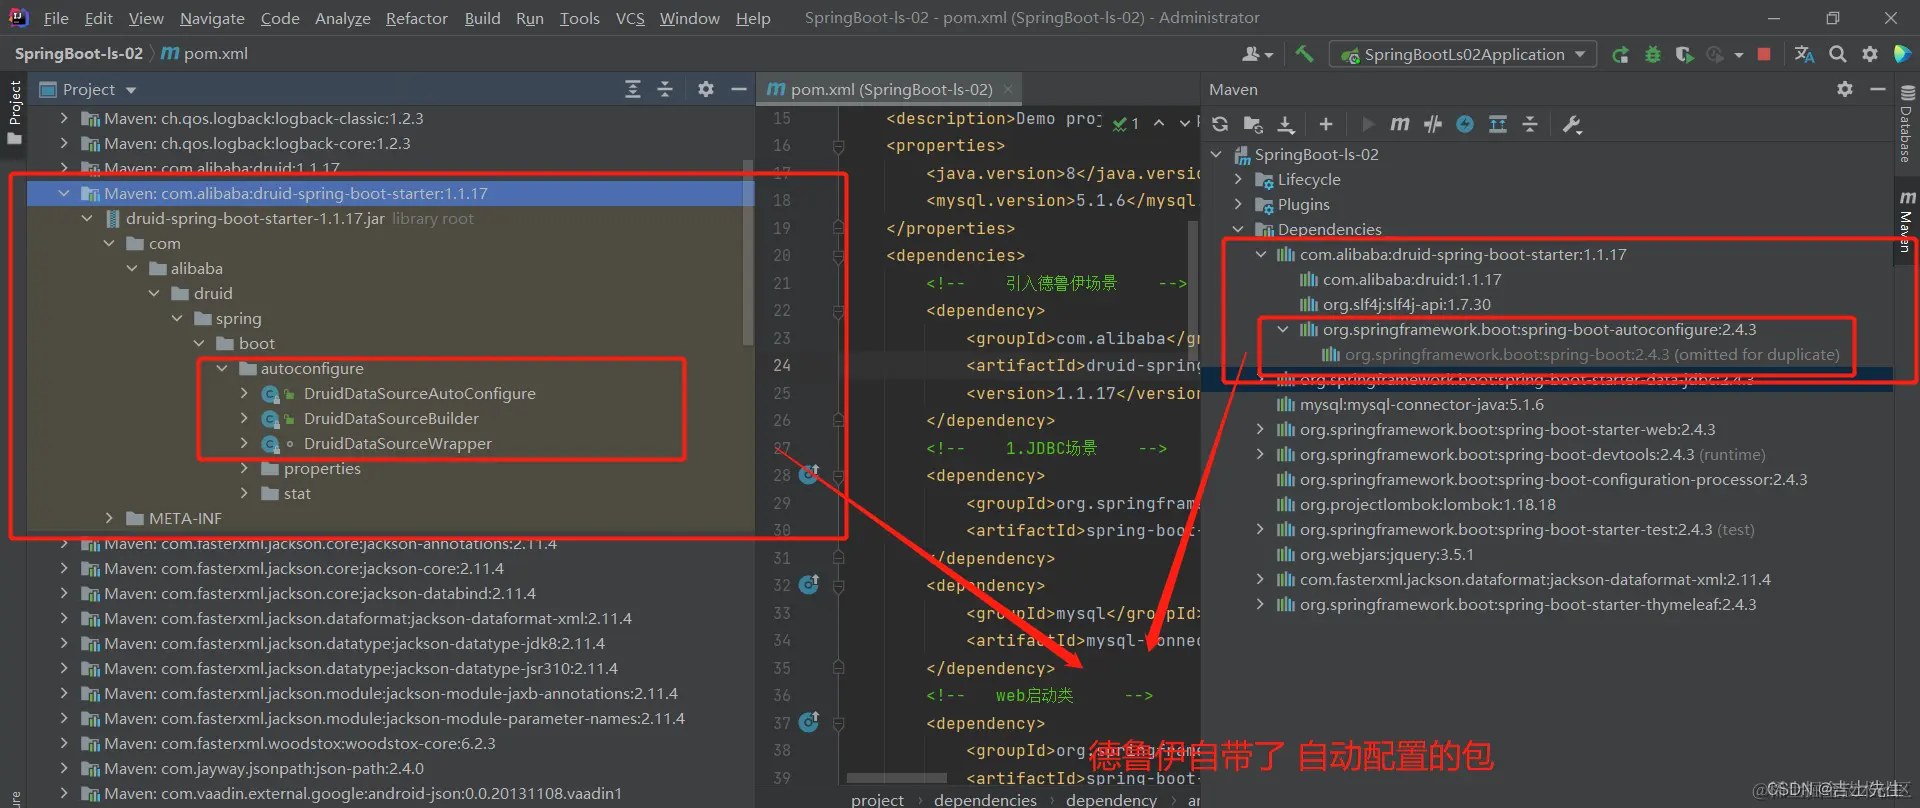The height and width of the screenshot is (808, 1920).
Task: Open Maven Settings wrench icon
Action: (1572, 124)
